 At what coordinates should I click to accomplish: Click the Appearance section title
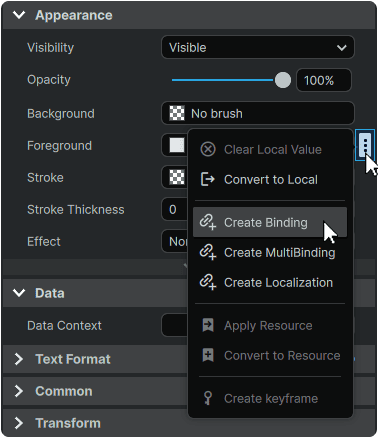click(x=74, y=15)
